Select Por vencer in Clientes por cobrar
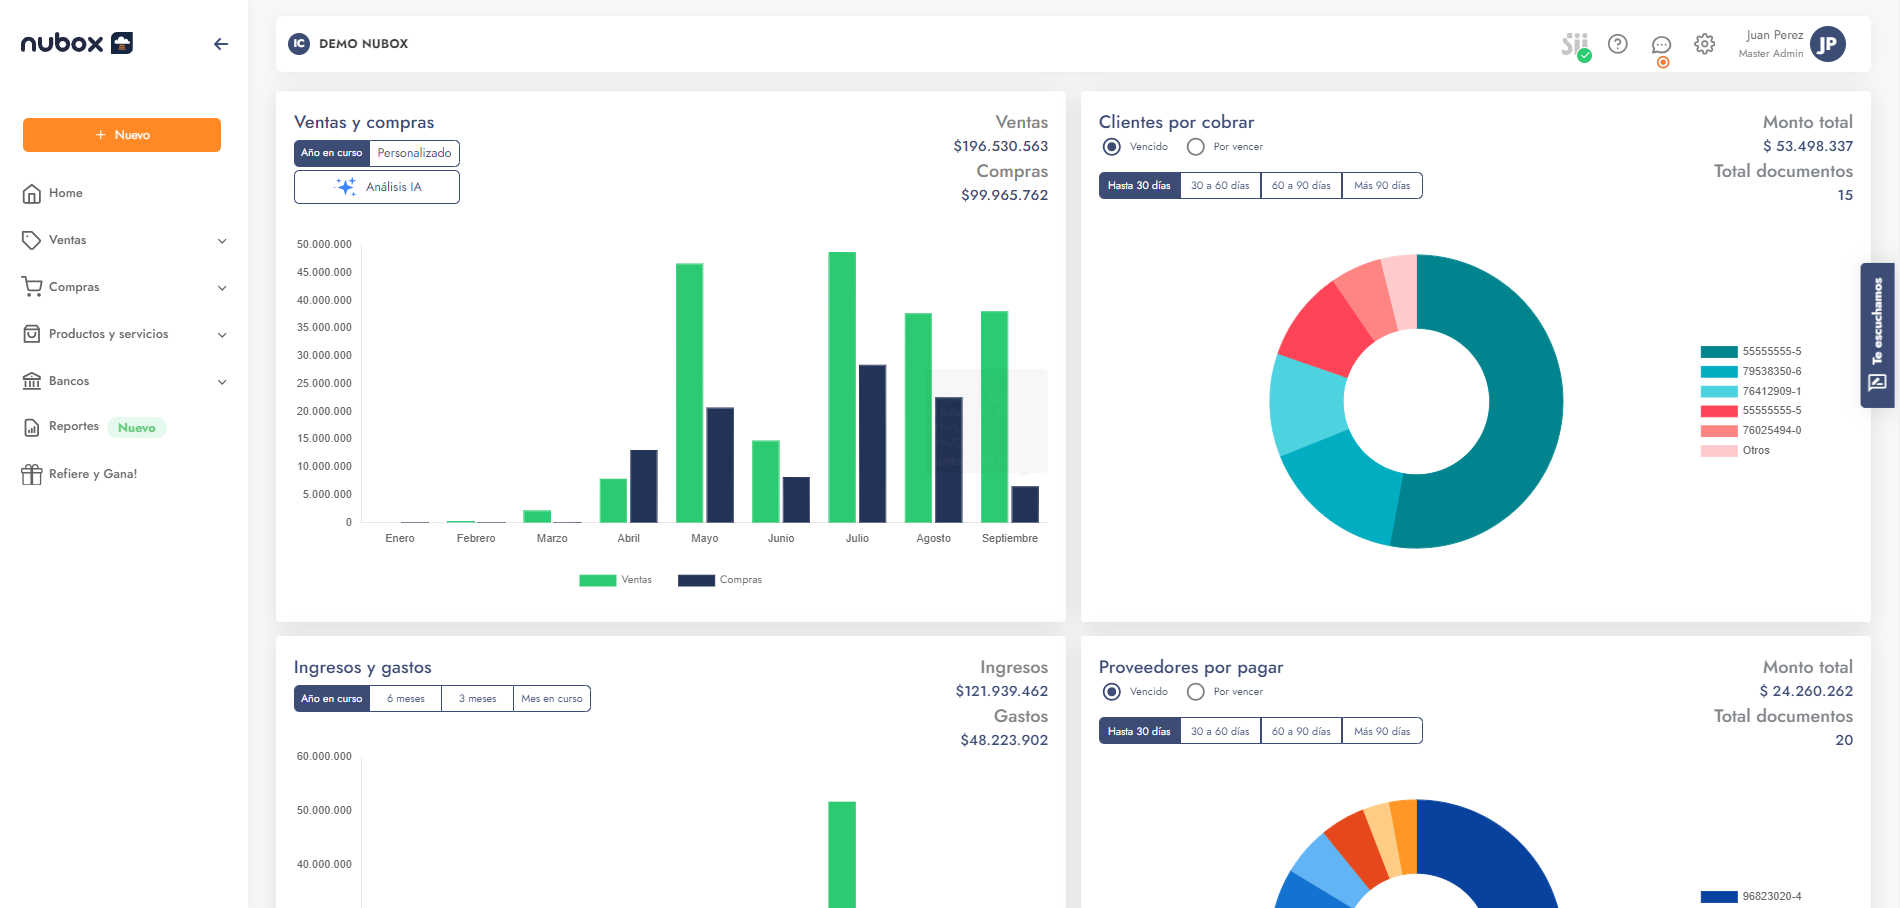 click(x=1195, y=147)
